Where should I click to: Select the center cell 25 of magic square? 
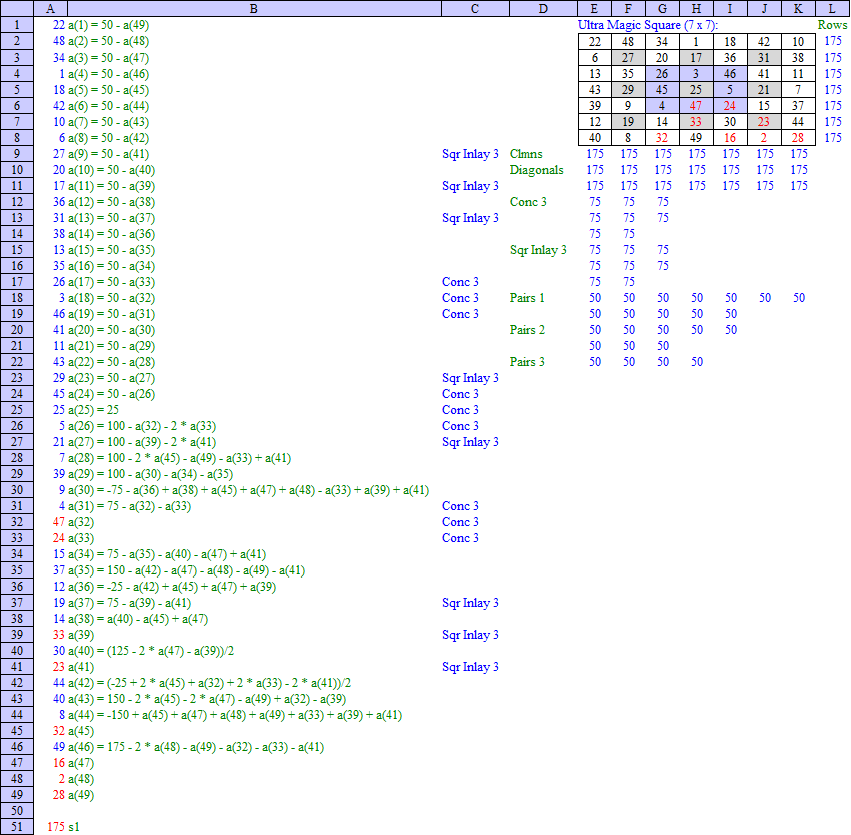click(x=696, y=90)
